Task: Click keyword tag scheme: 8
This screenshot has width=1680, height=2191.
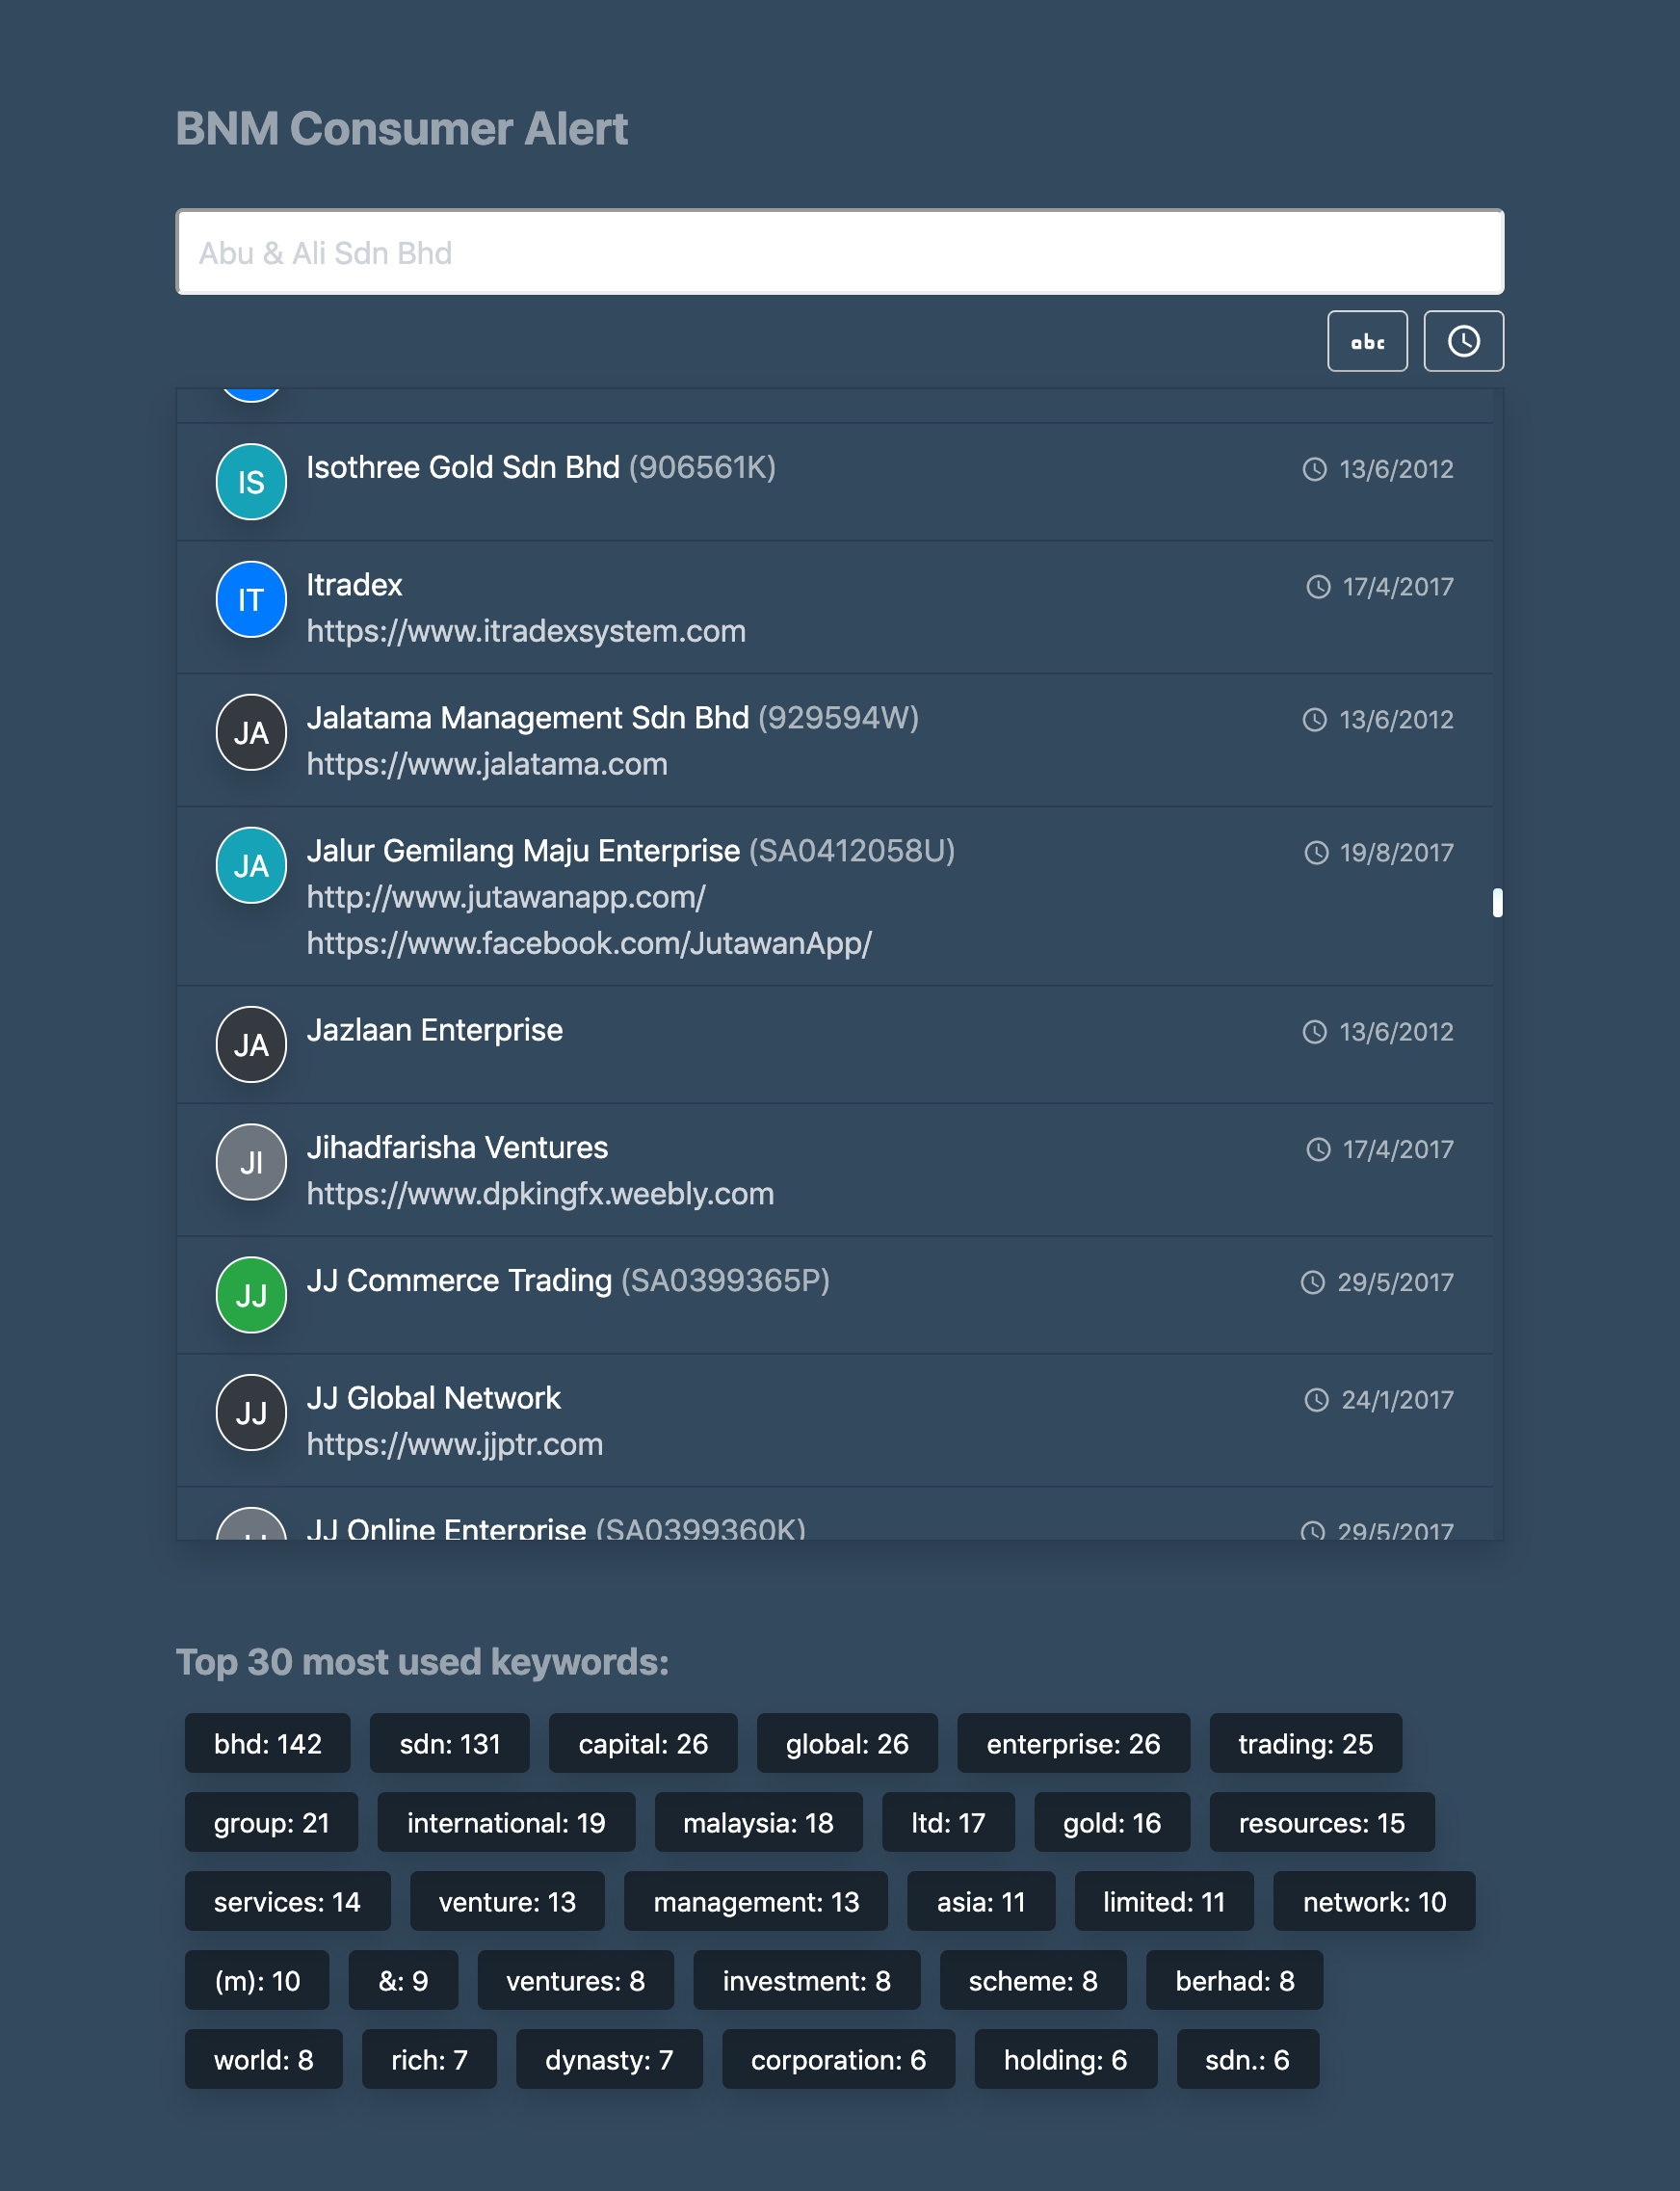Action: 1033,1980
